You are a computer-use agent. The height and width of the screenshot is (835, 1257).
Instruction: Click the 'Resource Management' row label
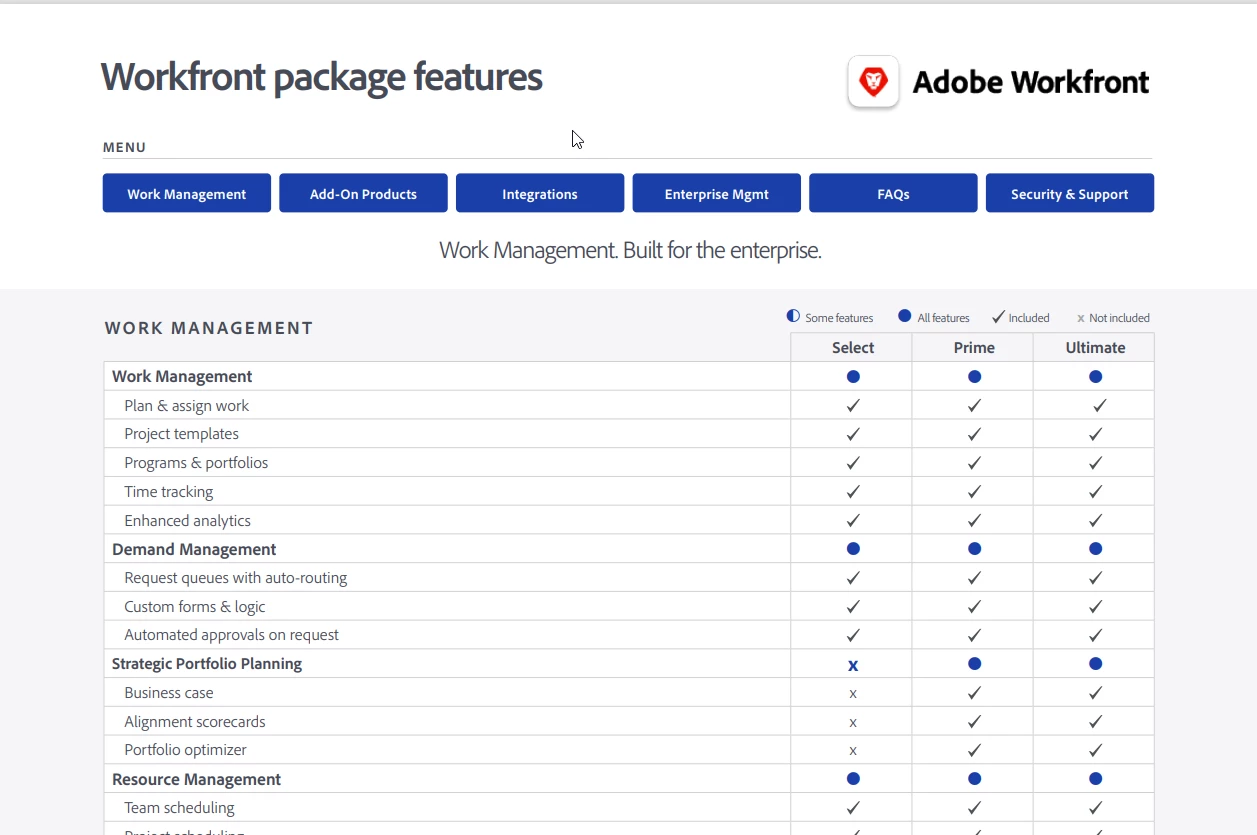[197, 780]
